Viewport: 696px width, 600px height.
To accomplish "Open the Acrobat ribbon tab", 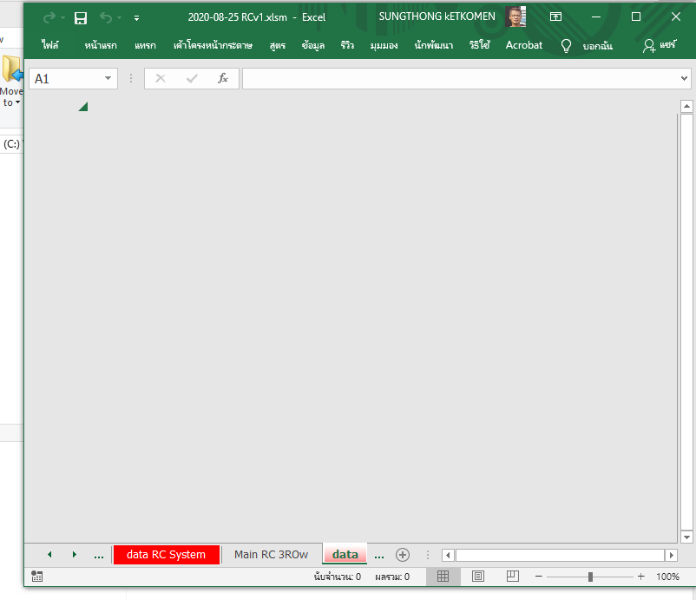I will (x=524, y=46).
